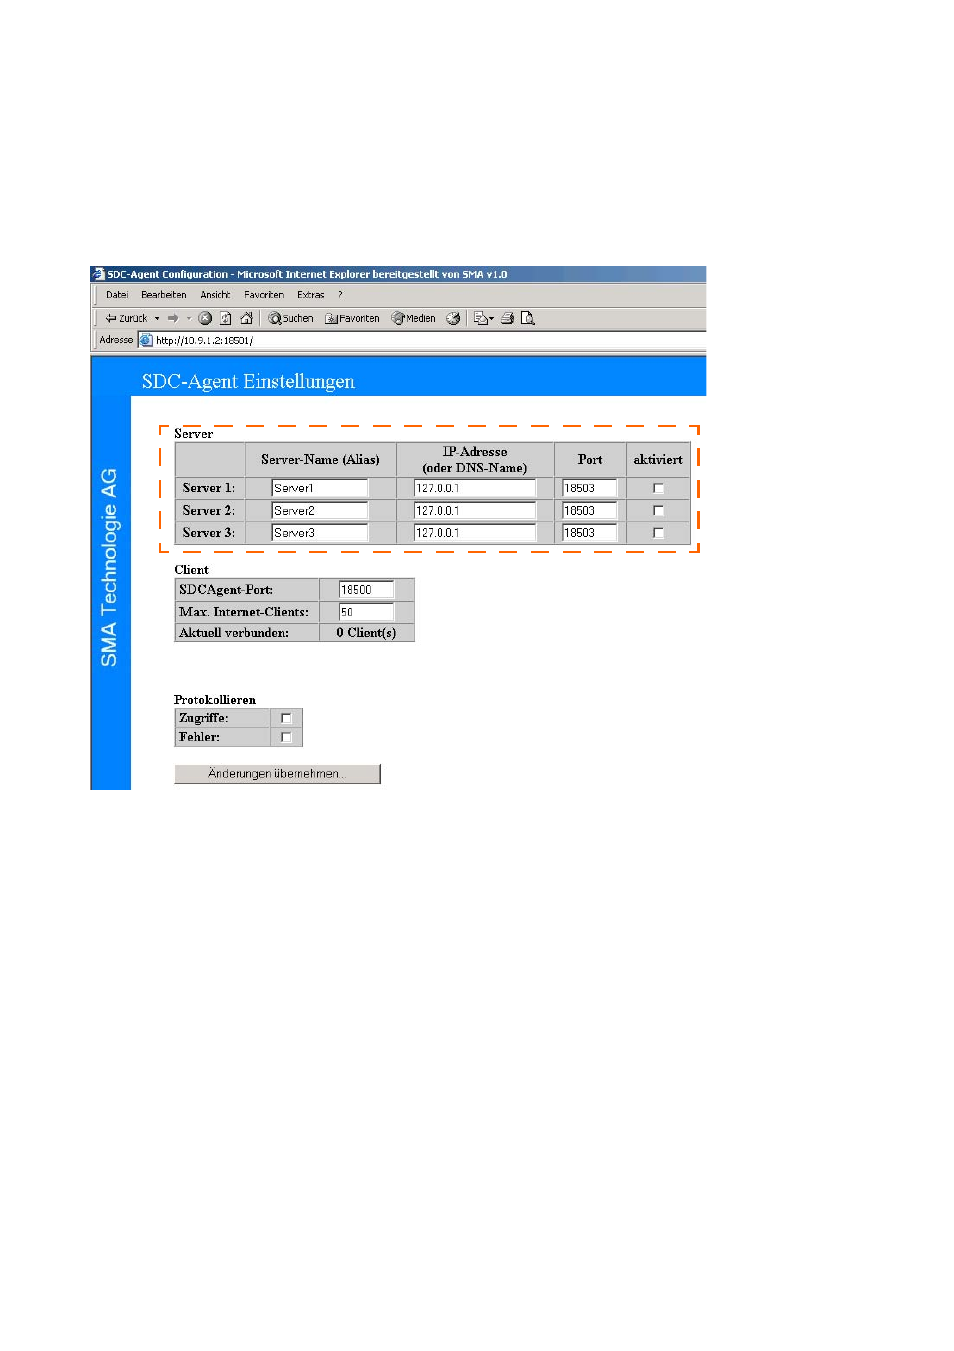Screen dimensions: 954x1351
Task: Toggle the Zugriffe logging checkbox
Action: point(286,718)
